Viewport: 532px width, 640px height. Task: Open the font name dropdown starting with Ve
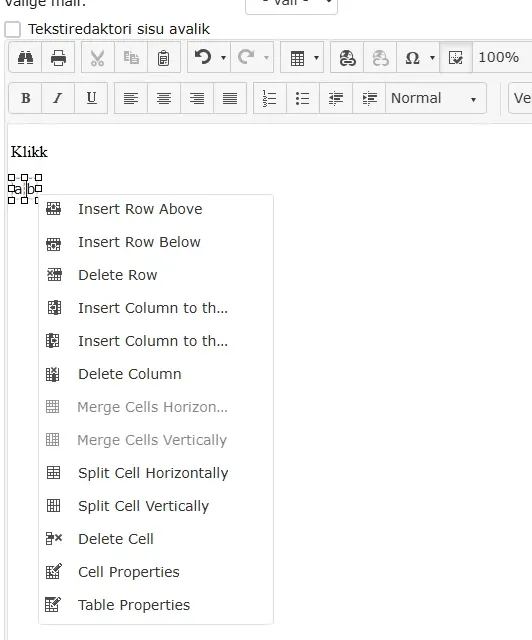(x=520, y=98)
